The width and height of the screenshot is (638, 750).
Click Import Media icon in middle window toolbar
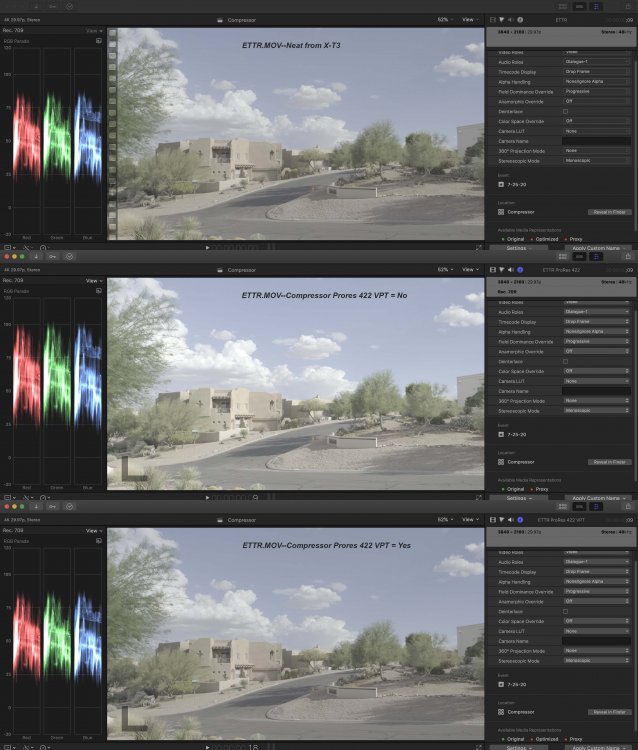(36, 256)
